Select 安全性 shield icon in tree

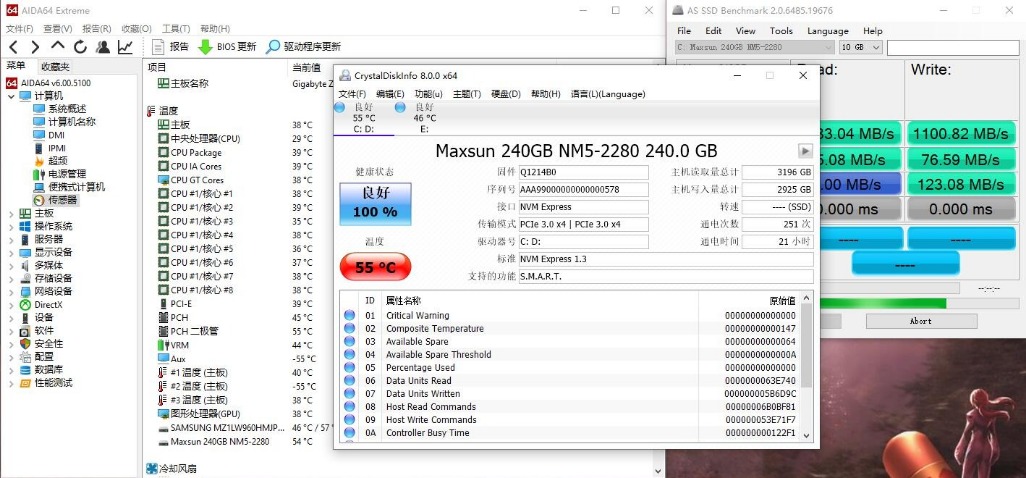click(x=25, y=344)
